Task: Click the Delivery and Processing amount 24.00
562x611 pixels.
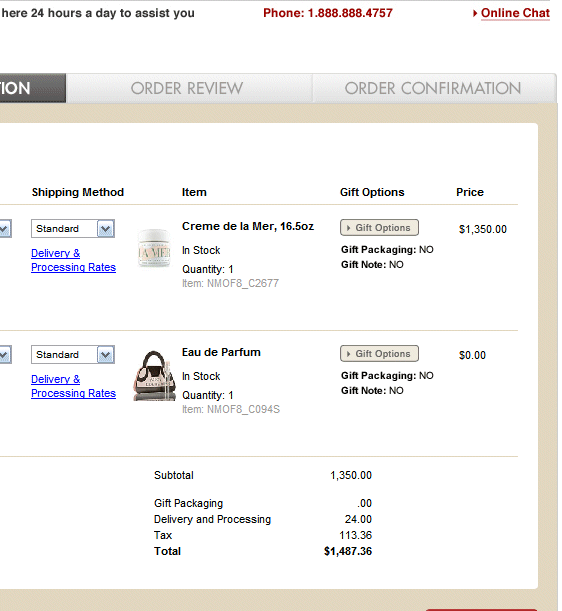Action: (358, 519)
